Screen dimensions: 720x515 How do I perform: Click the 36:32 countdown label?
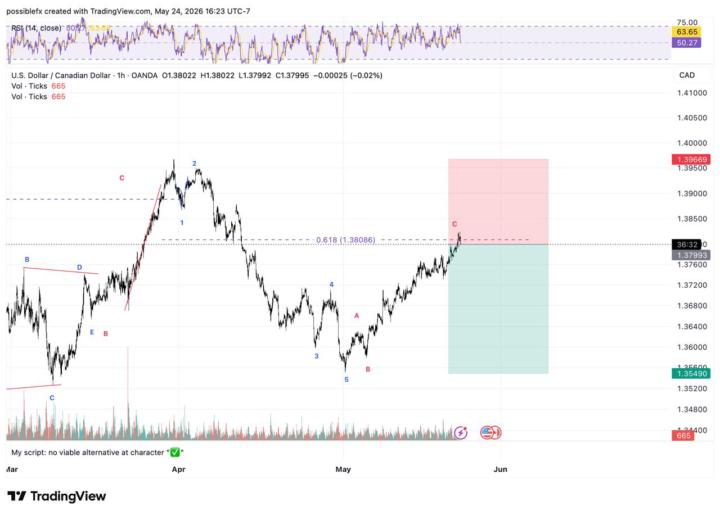(686, 245)
